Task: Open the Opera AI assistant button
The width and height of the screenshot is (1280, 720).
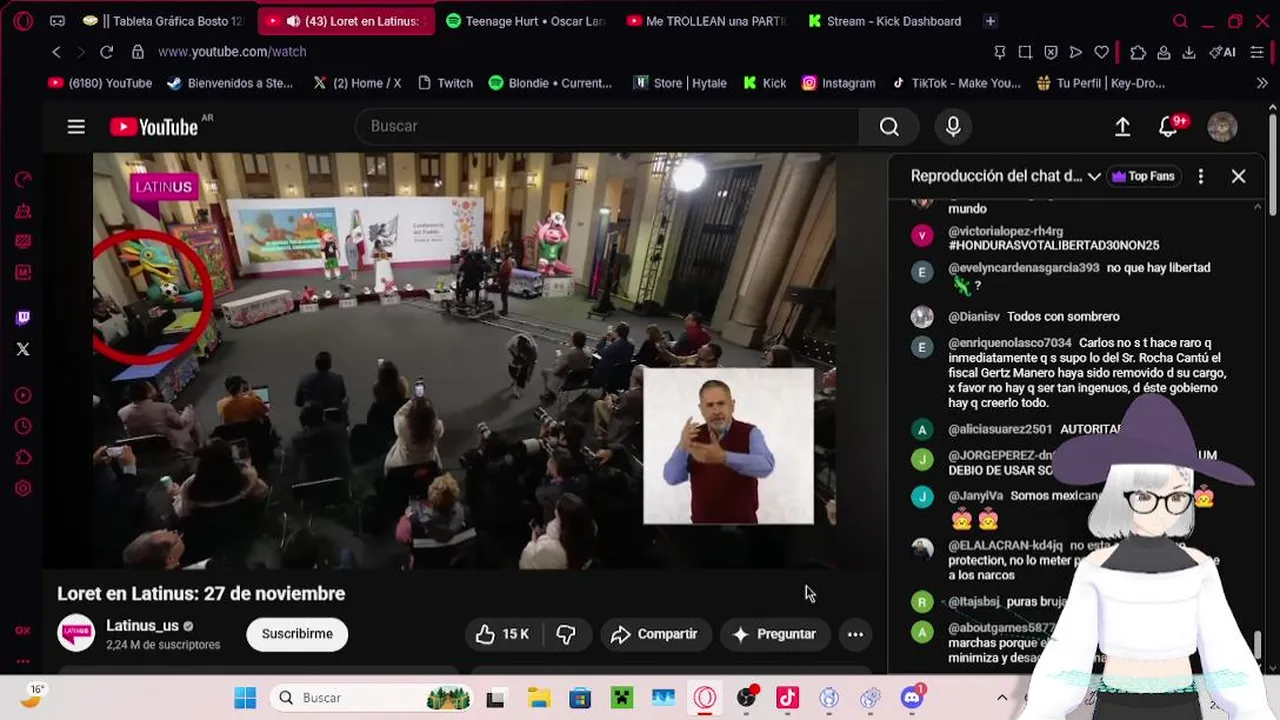Action: tap(1222, 52)
